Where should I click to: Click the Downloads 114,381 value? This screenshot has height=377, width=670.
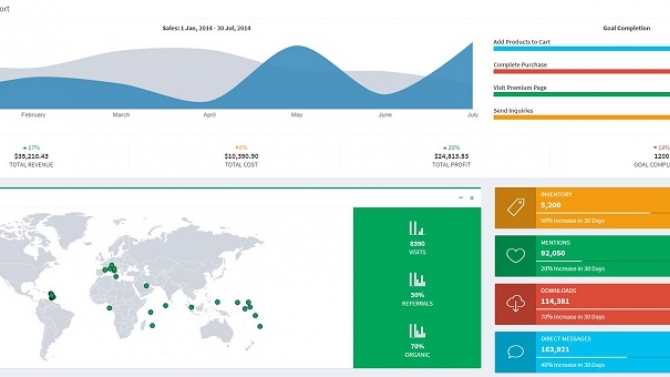point(555,301)
